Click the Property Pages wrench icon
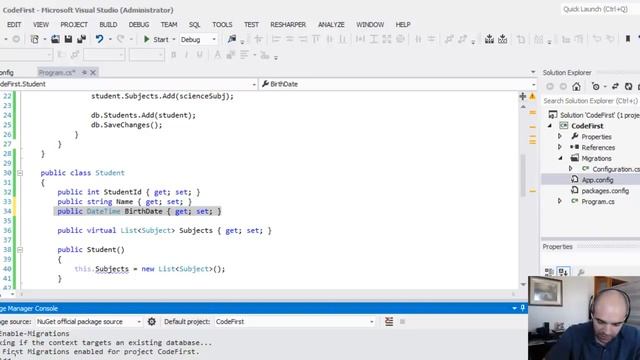 pyautogui.click(x=581, y=272)
